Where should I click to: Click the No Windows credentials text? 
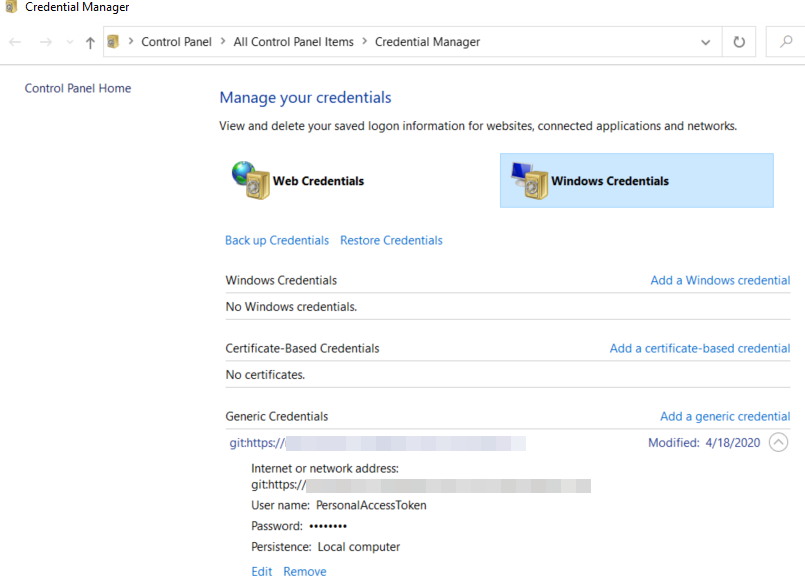(291, 307)
